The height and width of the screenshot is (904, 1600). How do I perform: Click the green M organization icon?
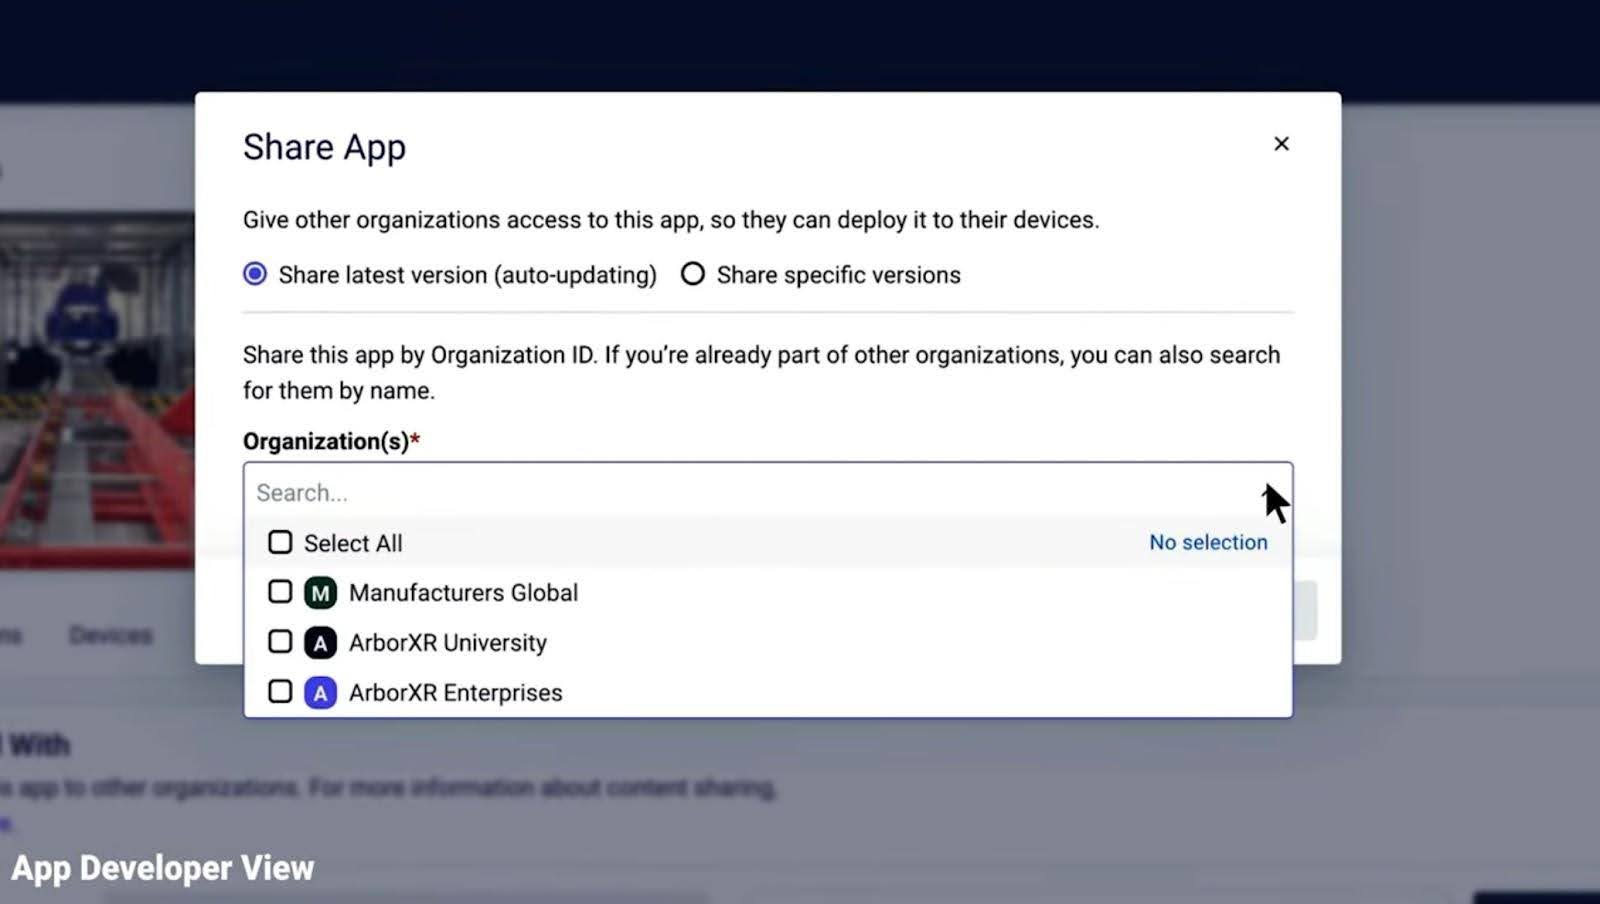[320, 593]
